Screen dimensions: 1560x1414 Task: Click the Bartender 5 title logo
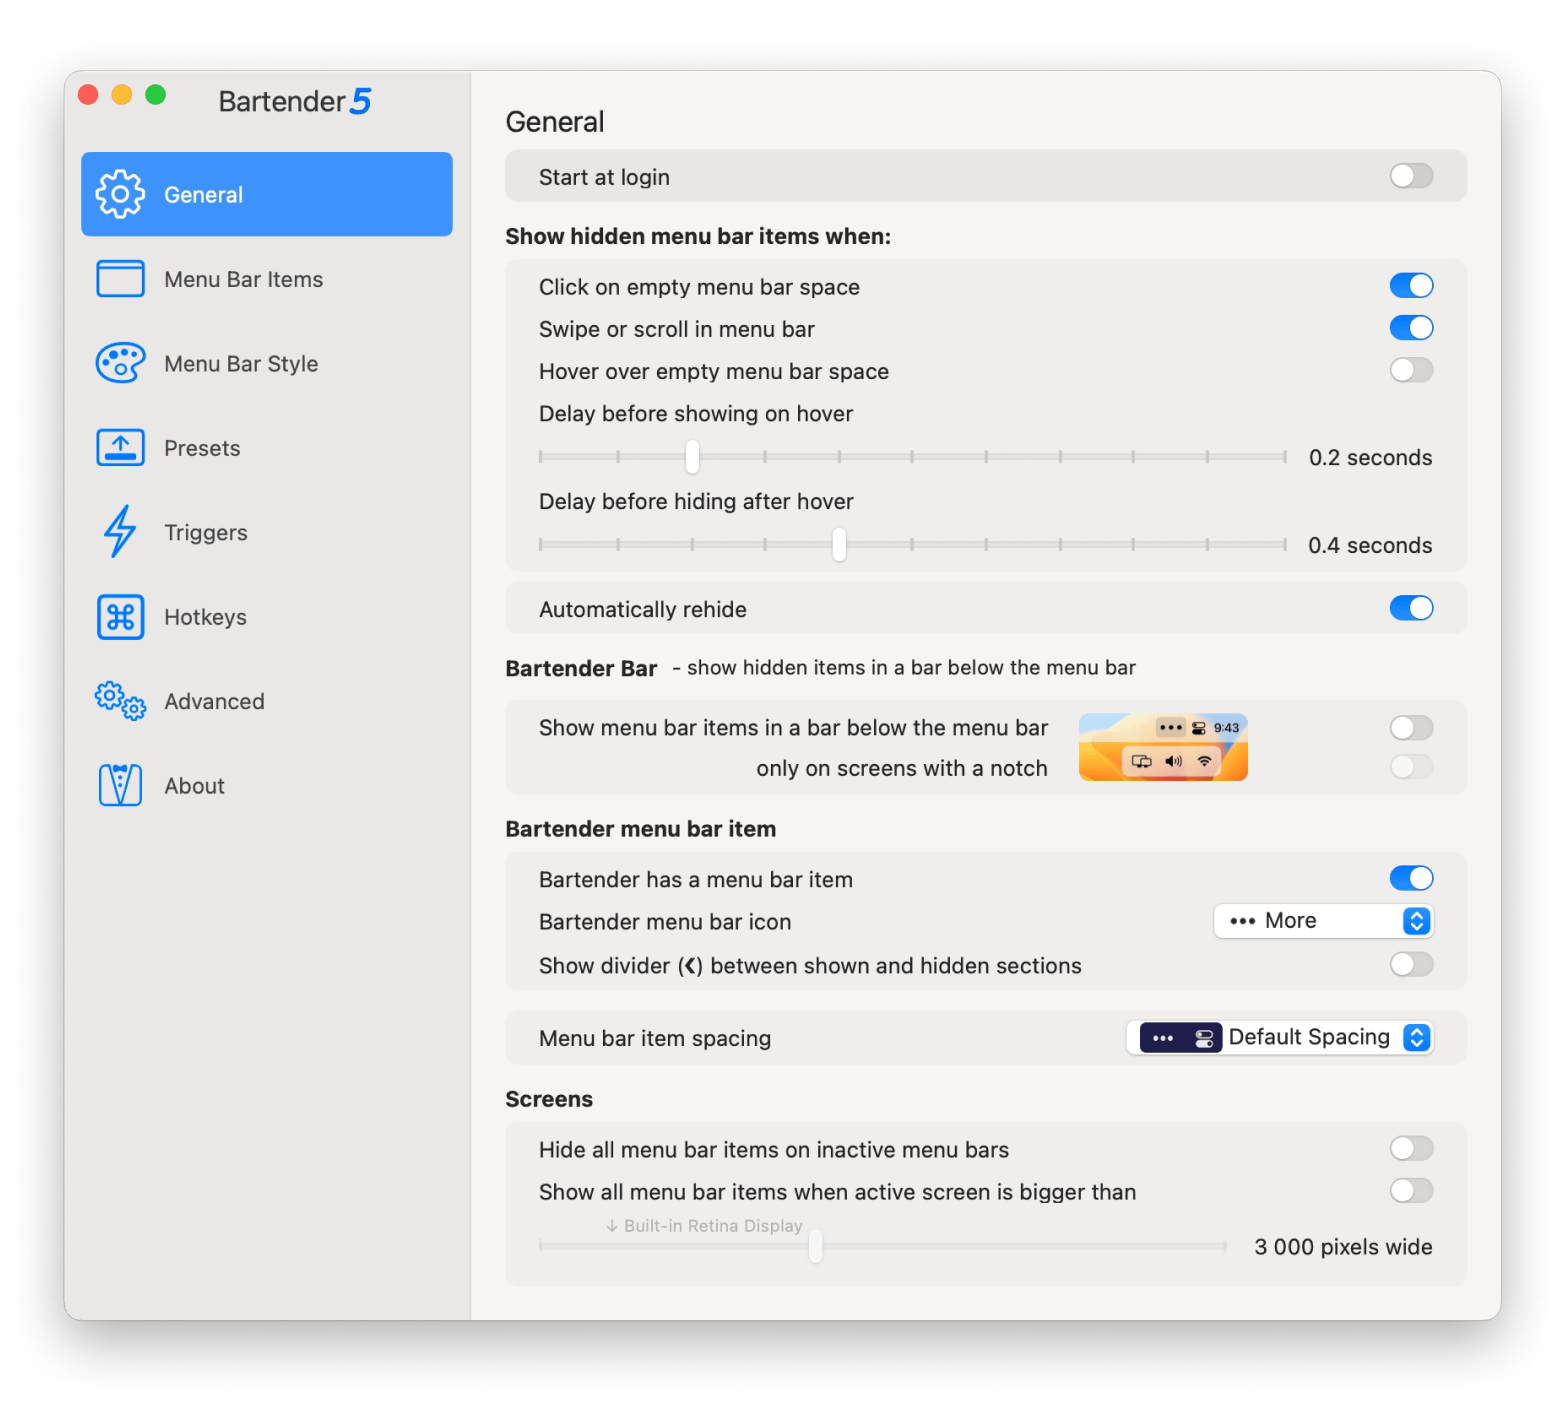click(x=295, y=102)
